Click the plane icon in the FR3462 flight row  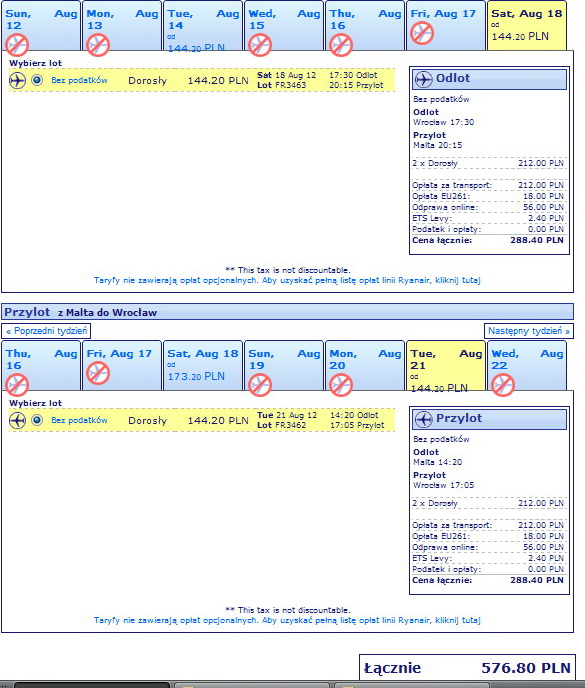pyautogui.click(x=18, y=420)
